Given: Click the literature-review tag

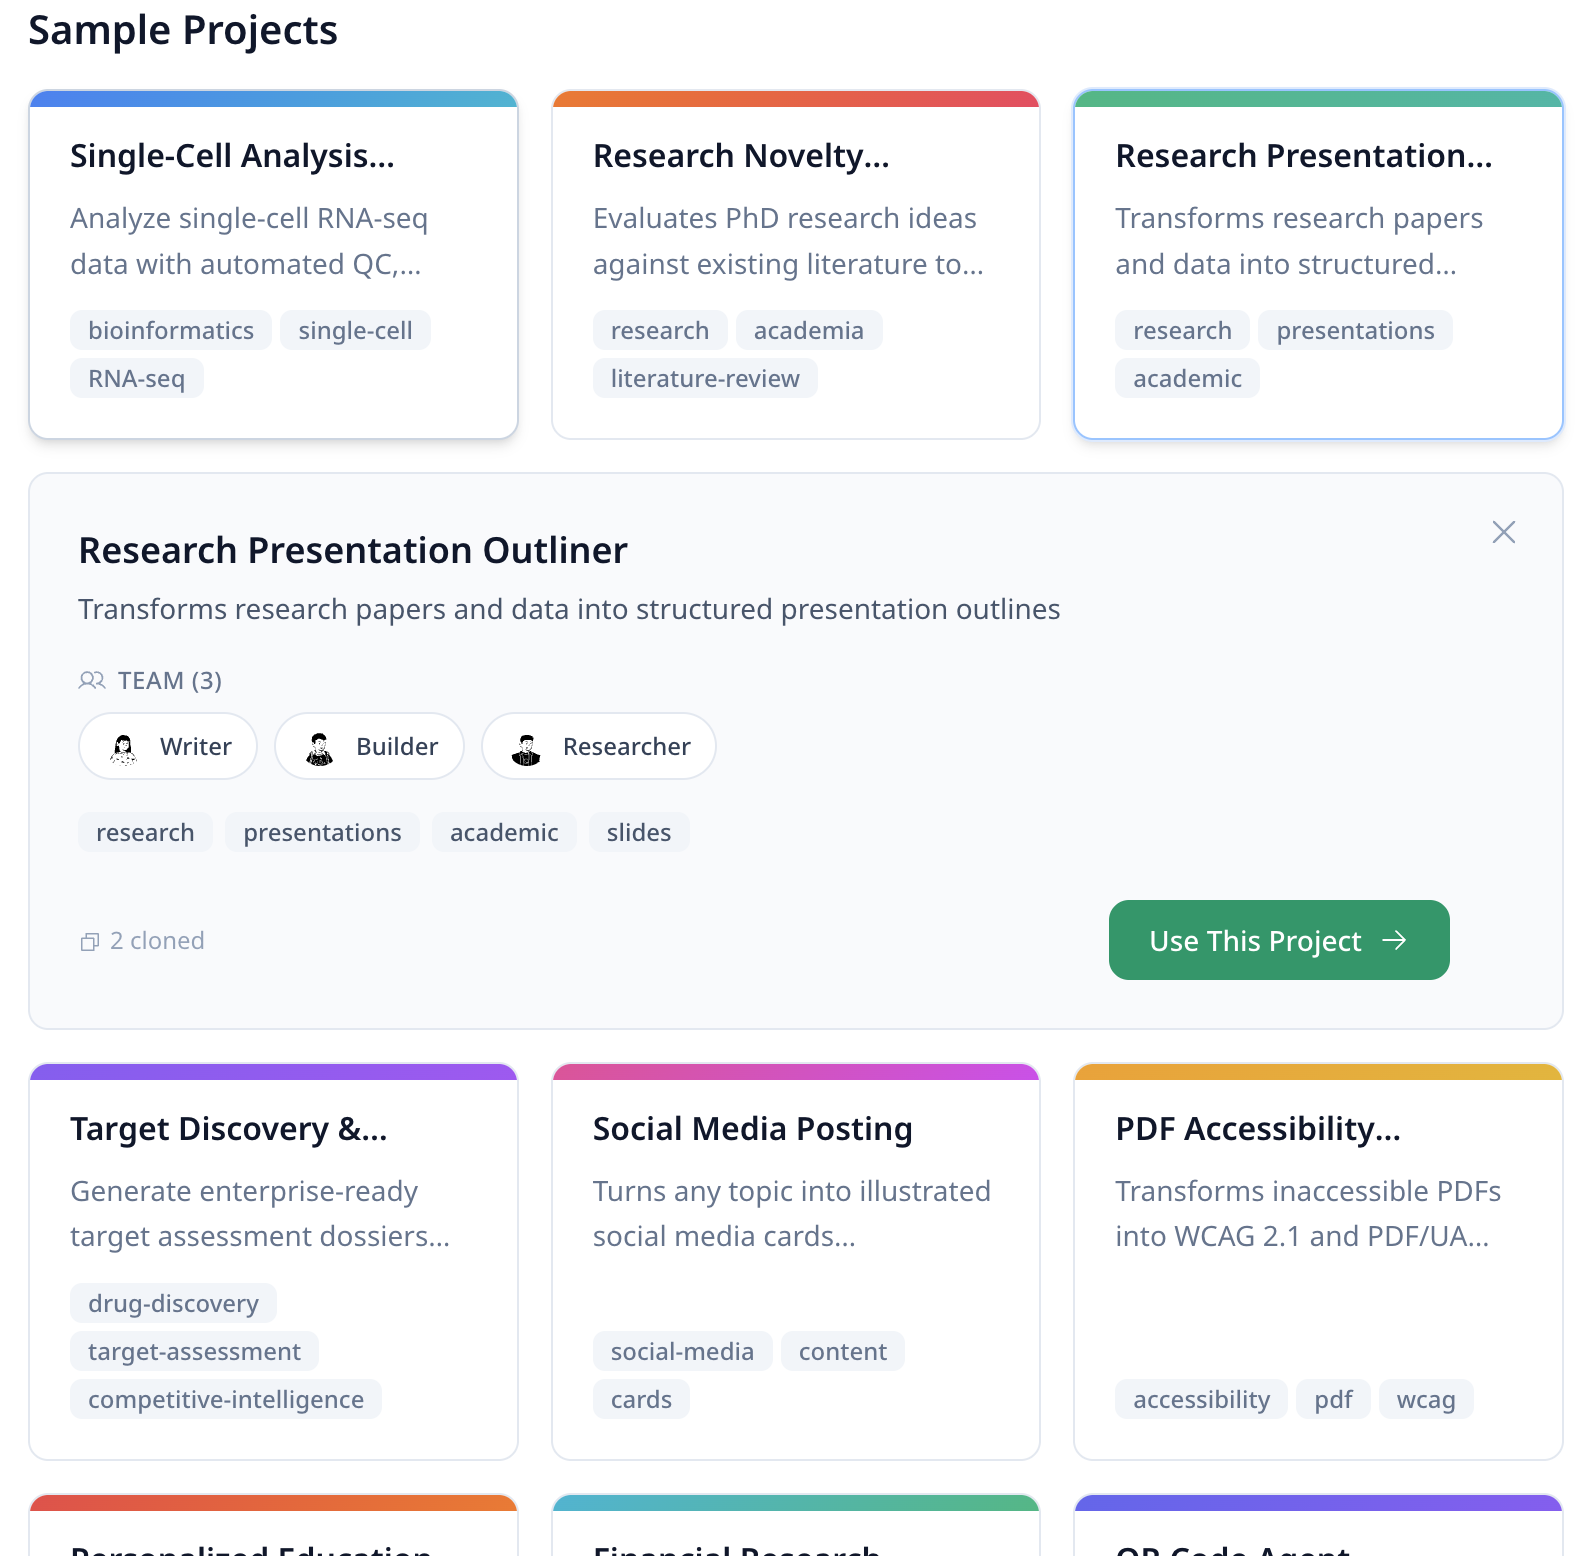Looking at the screenshot, I should (x=705, y=379).
